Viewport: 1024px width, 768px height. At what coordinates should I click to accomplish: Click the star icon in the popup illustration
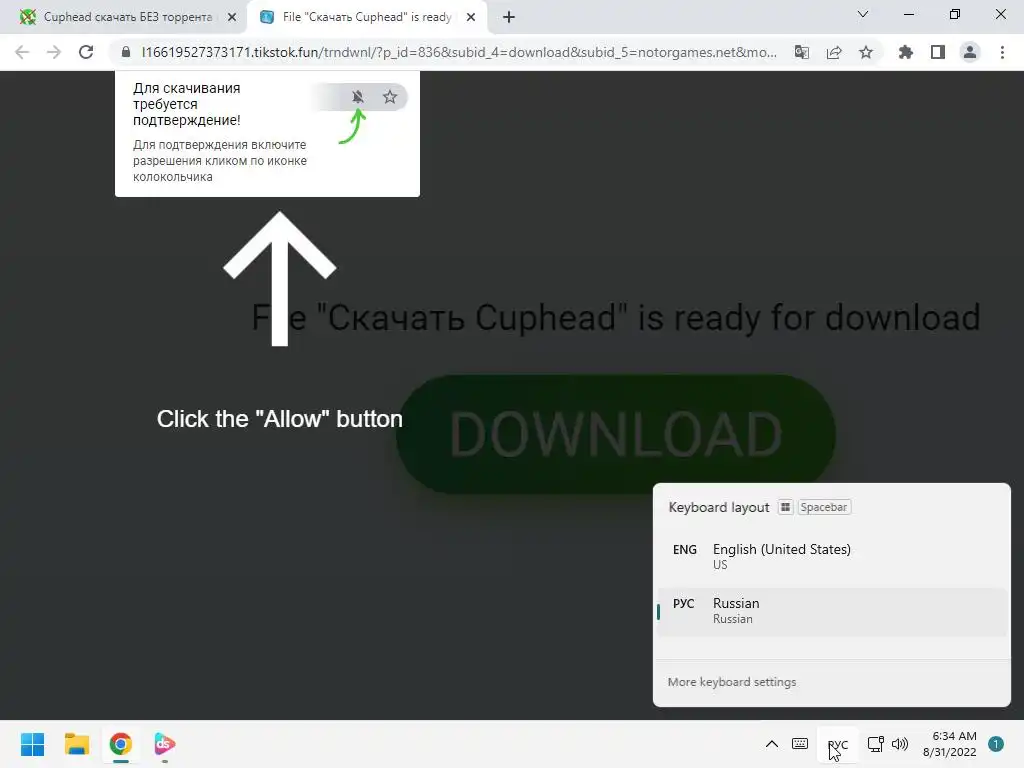click(390, 97)
